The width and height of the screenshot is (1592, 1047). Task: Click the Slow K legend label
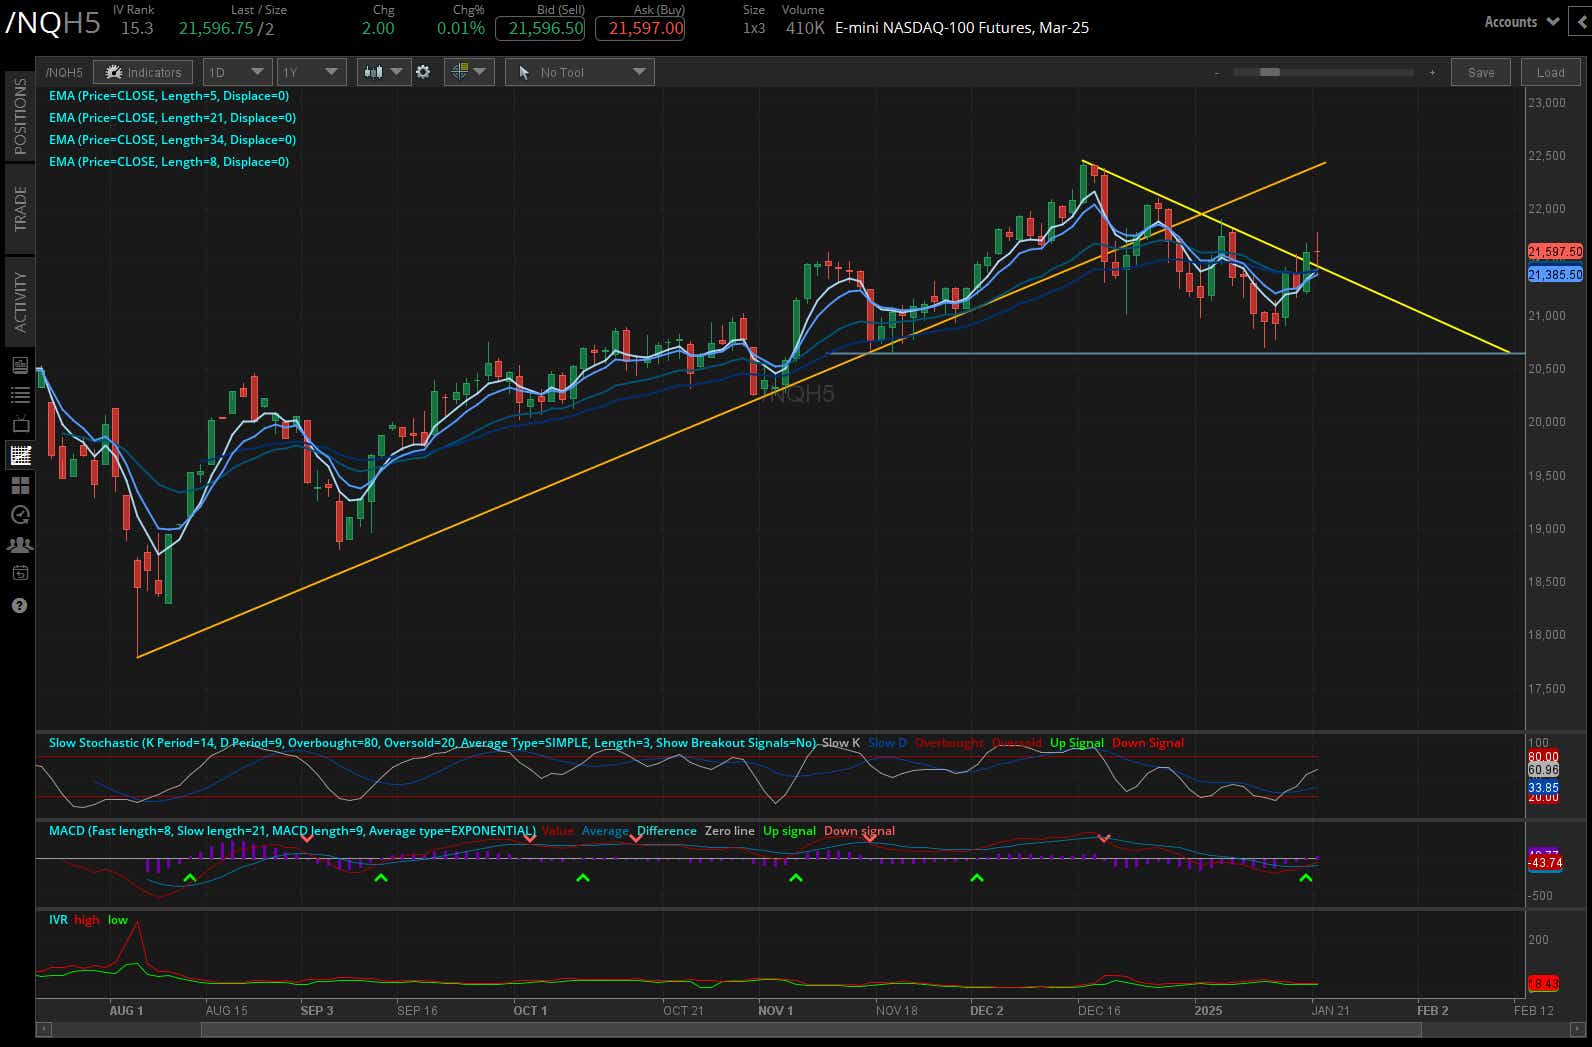coord(841,743)
